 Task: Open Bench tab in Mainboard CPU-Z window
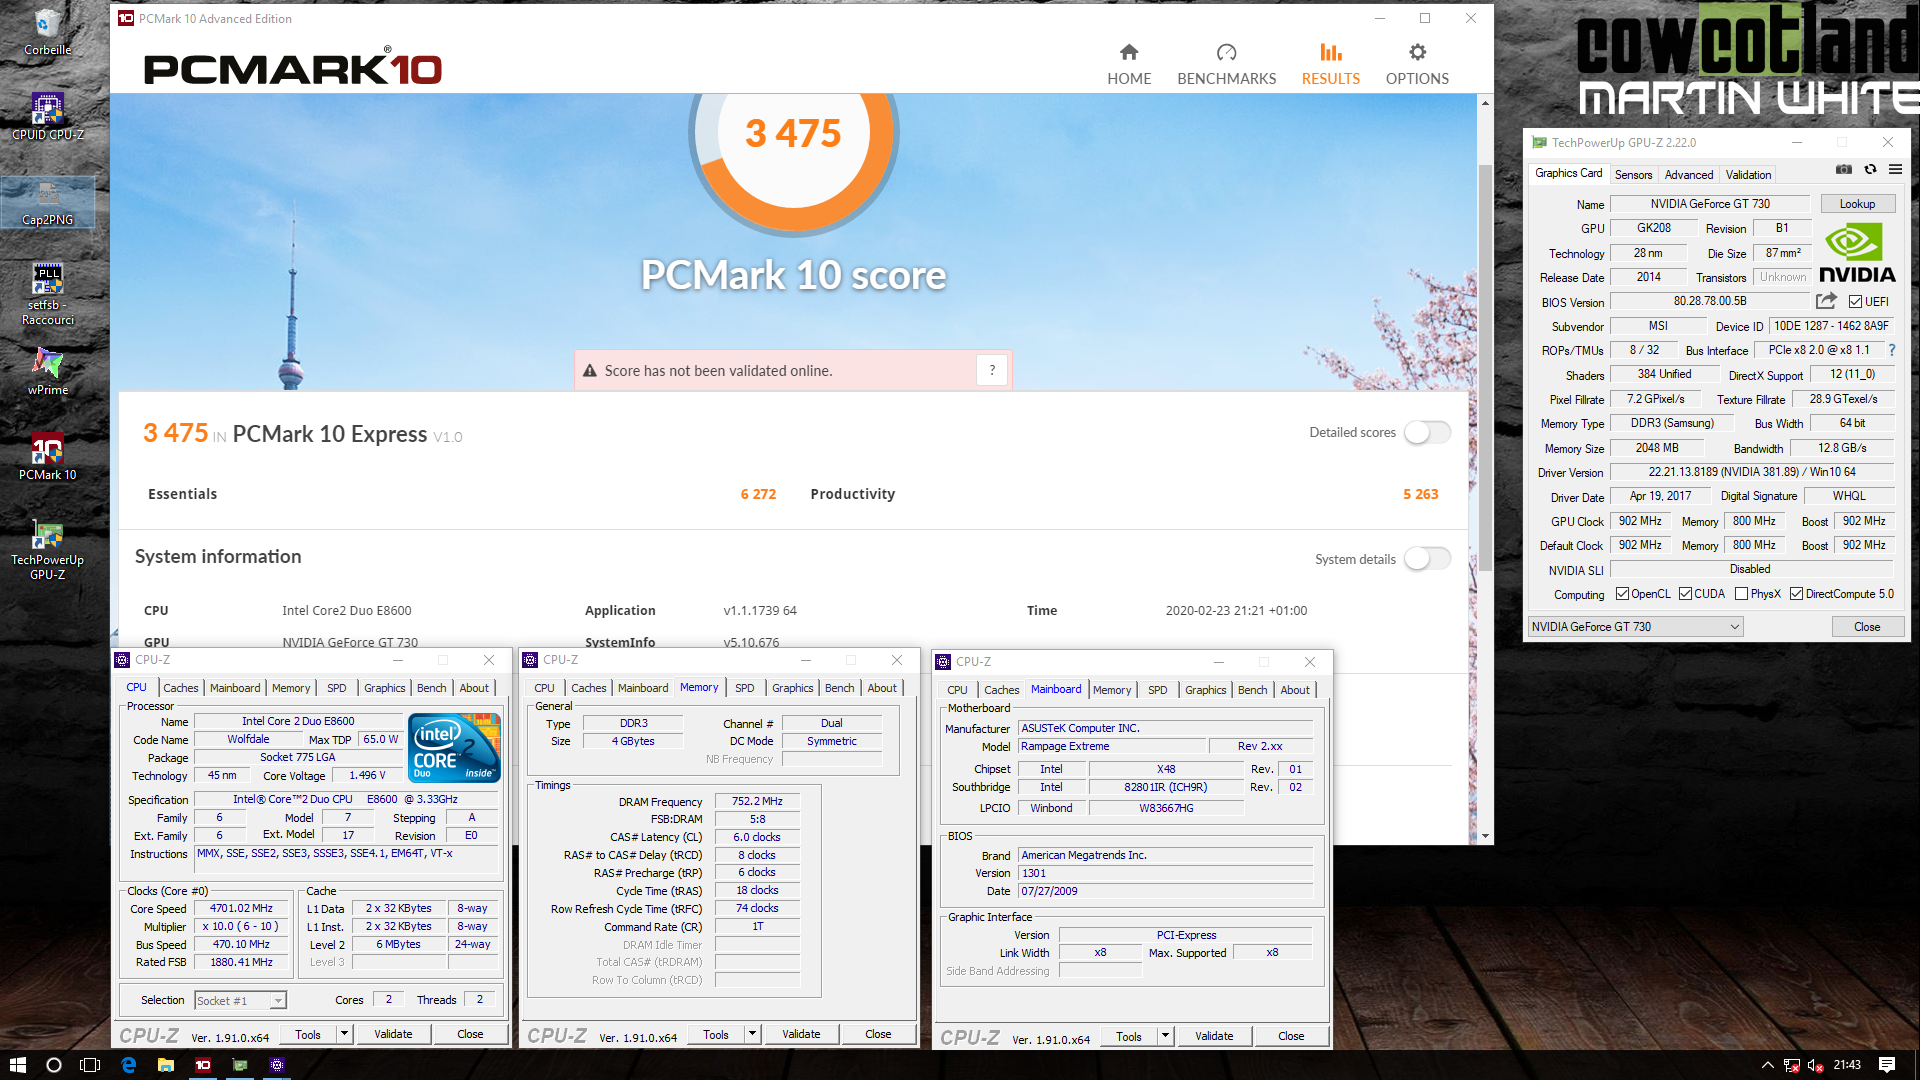tap(1252, 690)
